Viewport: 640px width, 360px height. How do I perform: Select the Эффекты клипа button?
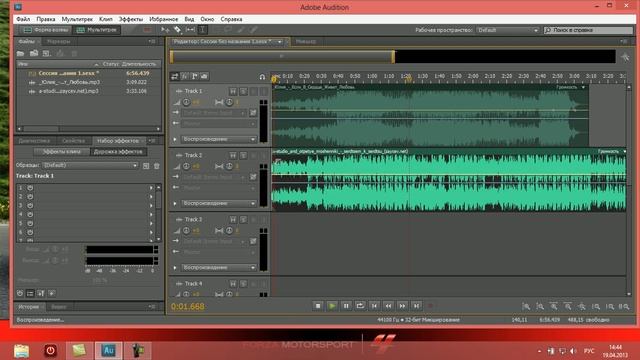62,151
